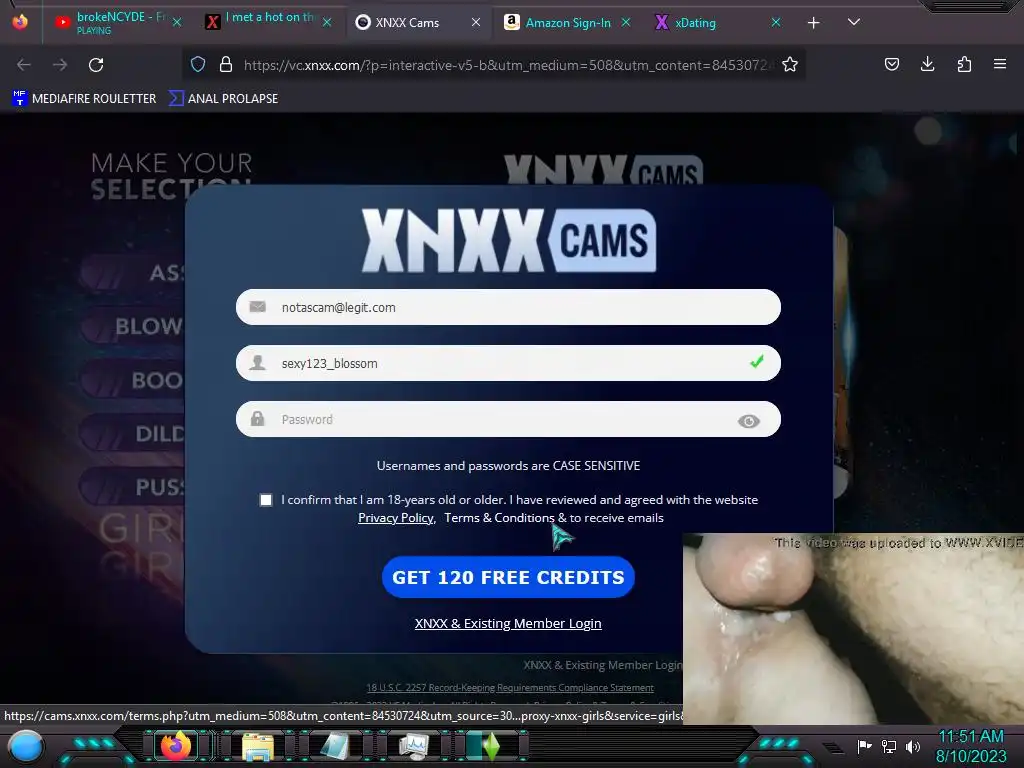Open the taskbar clock showing 11:51 AM
The height and width of the screenshot is (768, 1024).
click(x=971, y=746)
